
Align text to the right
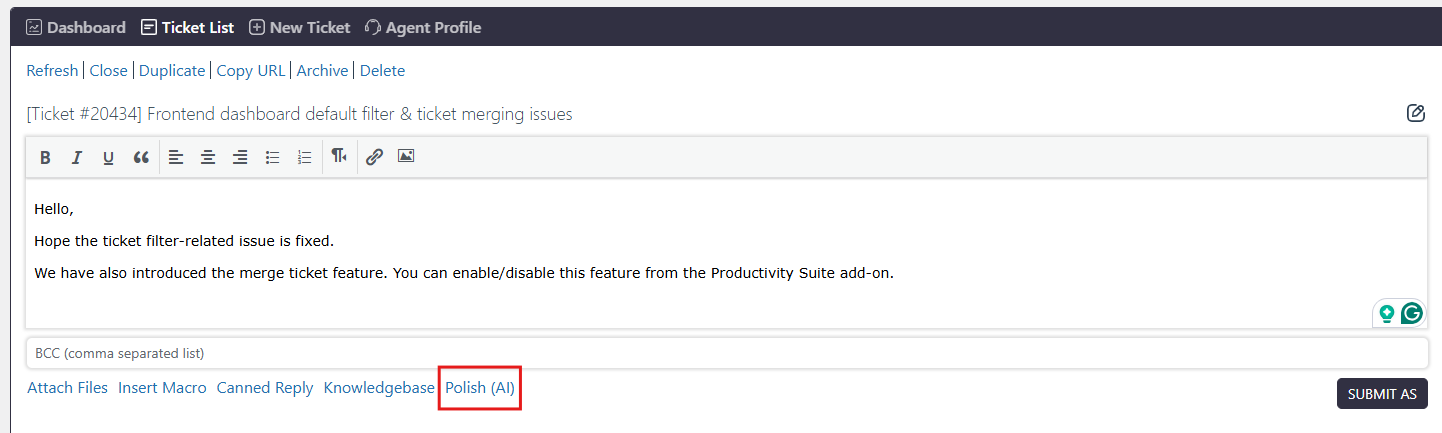(240, 157)
